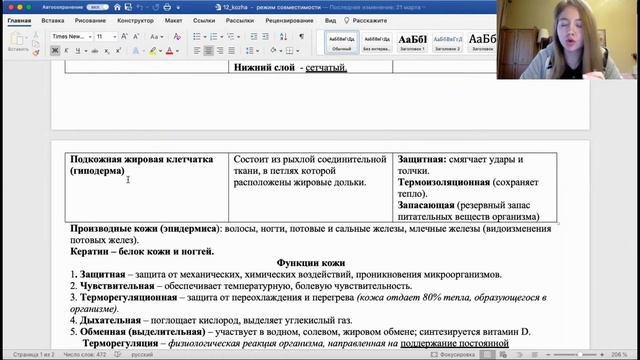Viewport: 640px width, 360px height.
Task: Apply text effects blue A icon
Action: pyautogui.click(x=136, y=51)
